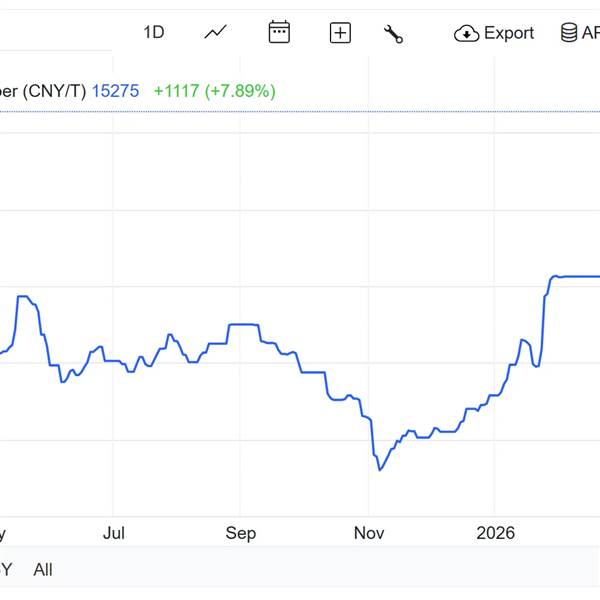Click the Sep label on the time axis
The image size is (600, 600).
pyautogui.click(x=241, y=533)
